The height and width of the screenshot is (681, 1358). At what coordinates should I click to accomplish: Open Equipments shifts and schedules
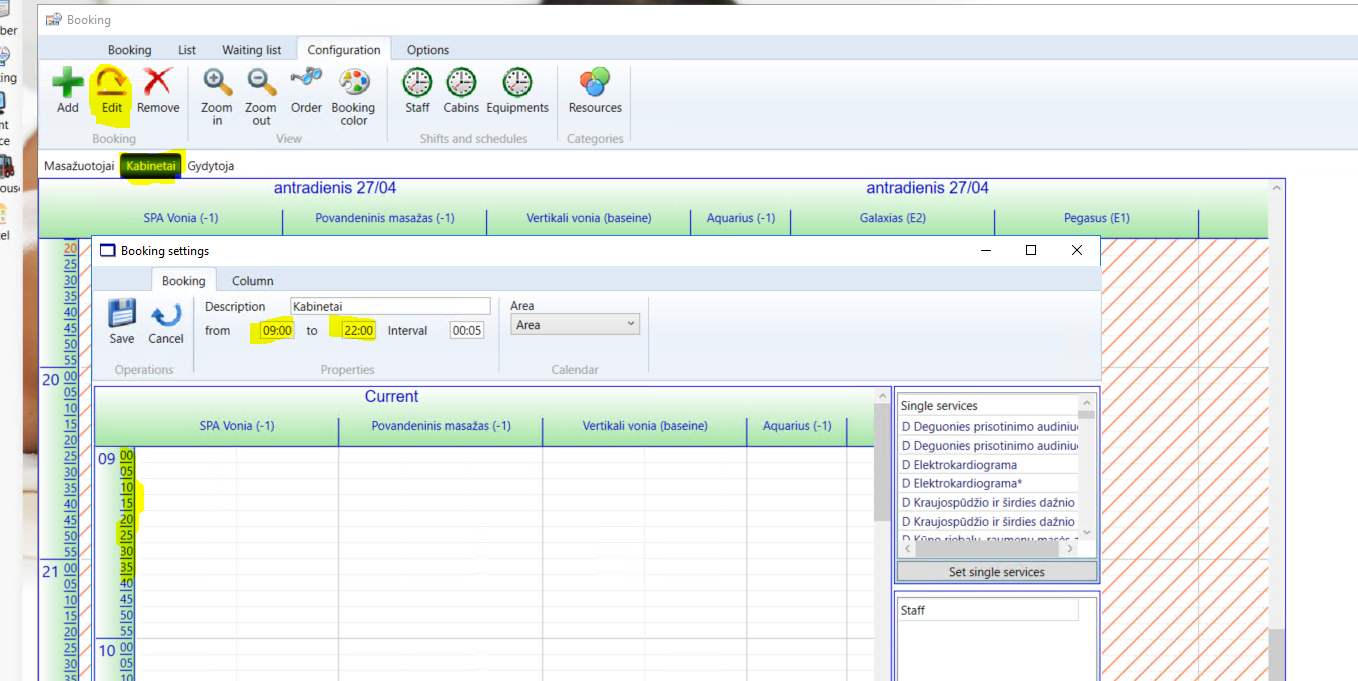pyautogui.click(x=517, y=83)
